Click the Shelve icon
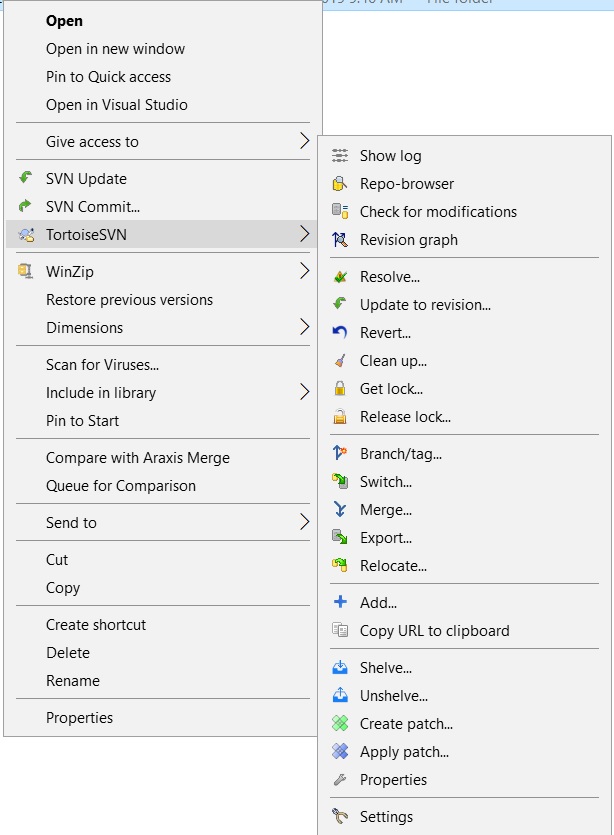The height and width of the screenshot is (835, 614). [340, 668]
